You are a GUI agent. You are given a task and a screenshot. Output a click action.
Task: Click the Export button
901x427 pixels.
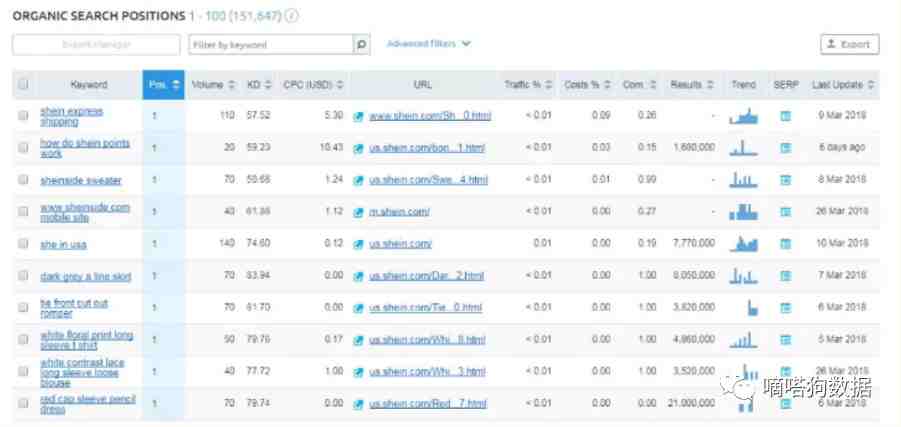click(x=849, y=44)
